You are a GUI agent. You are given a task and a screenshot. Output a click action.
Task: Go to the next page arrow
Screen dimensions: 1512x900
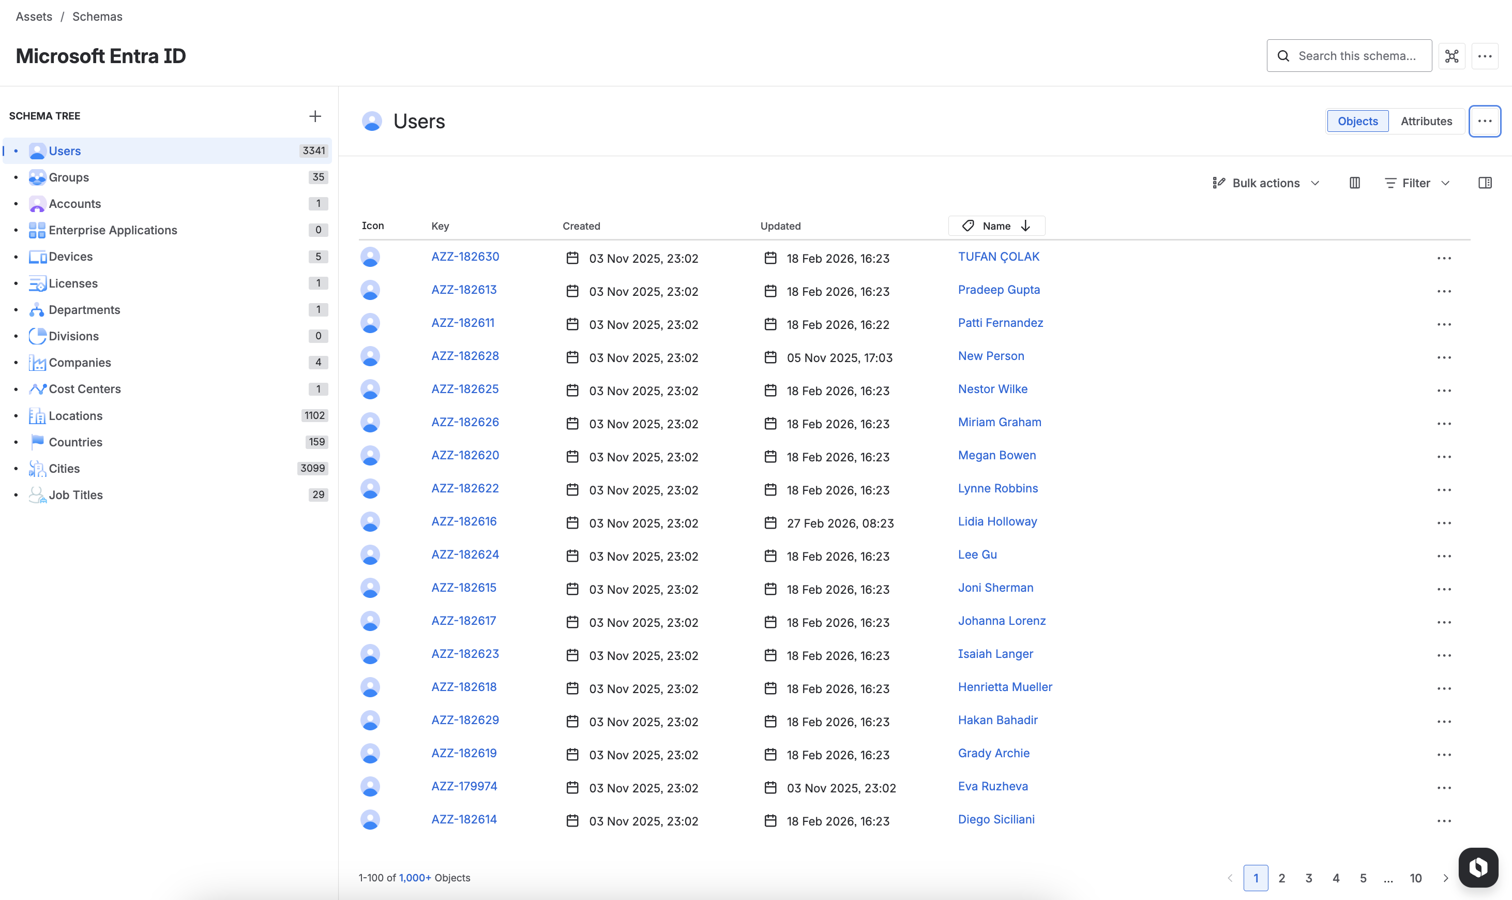pos(1445,878)
